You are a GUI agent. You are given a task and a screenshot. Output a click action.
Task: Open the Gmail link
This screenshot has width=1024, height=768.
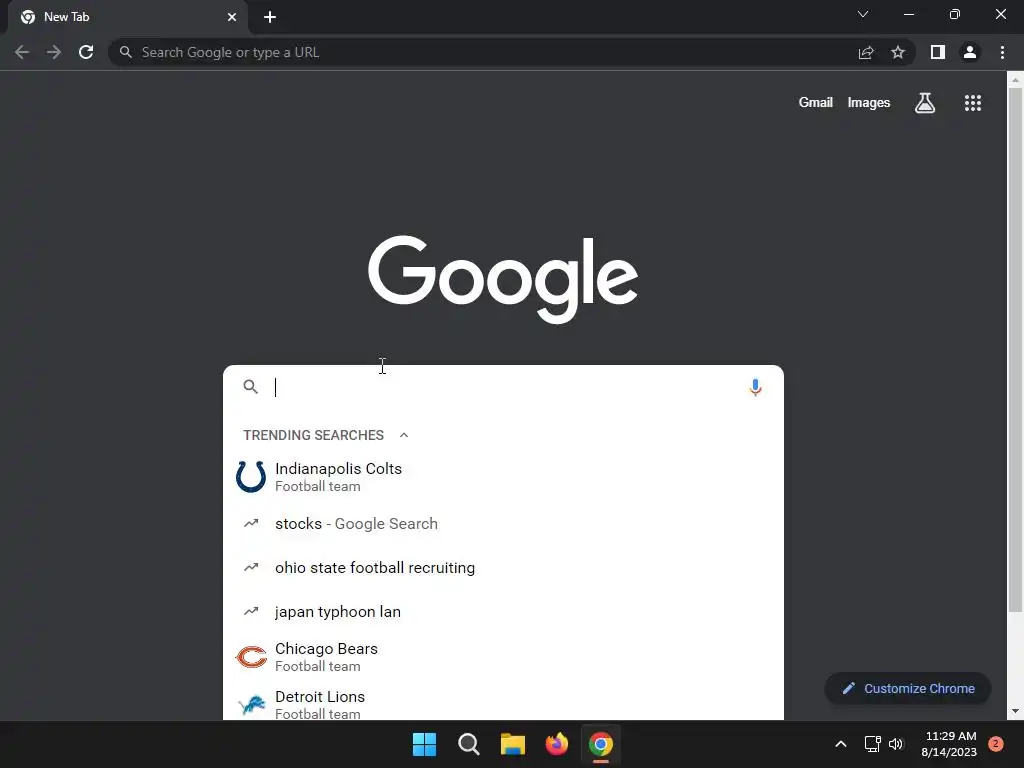tap(816, 103)
